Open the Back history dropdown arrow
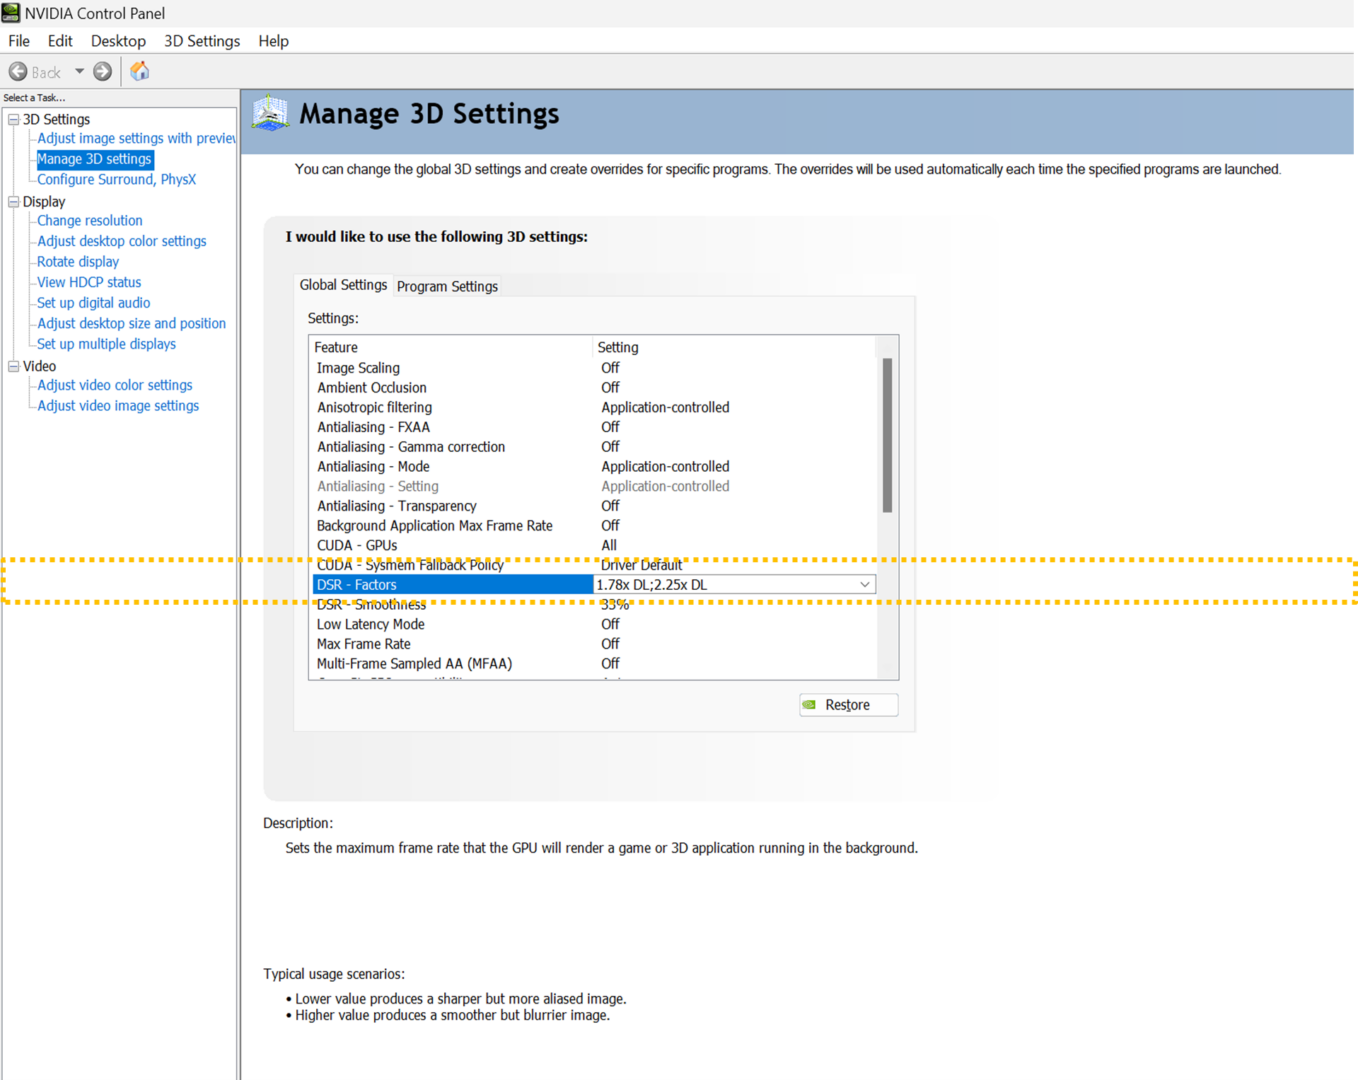1358x1080 pixels. pyautogui.click(x=79, y=72)
